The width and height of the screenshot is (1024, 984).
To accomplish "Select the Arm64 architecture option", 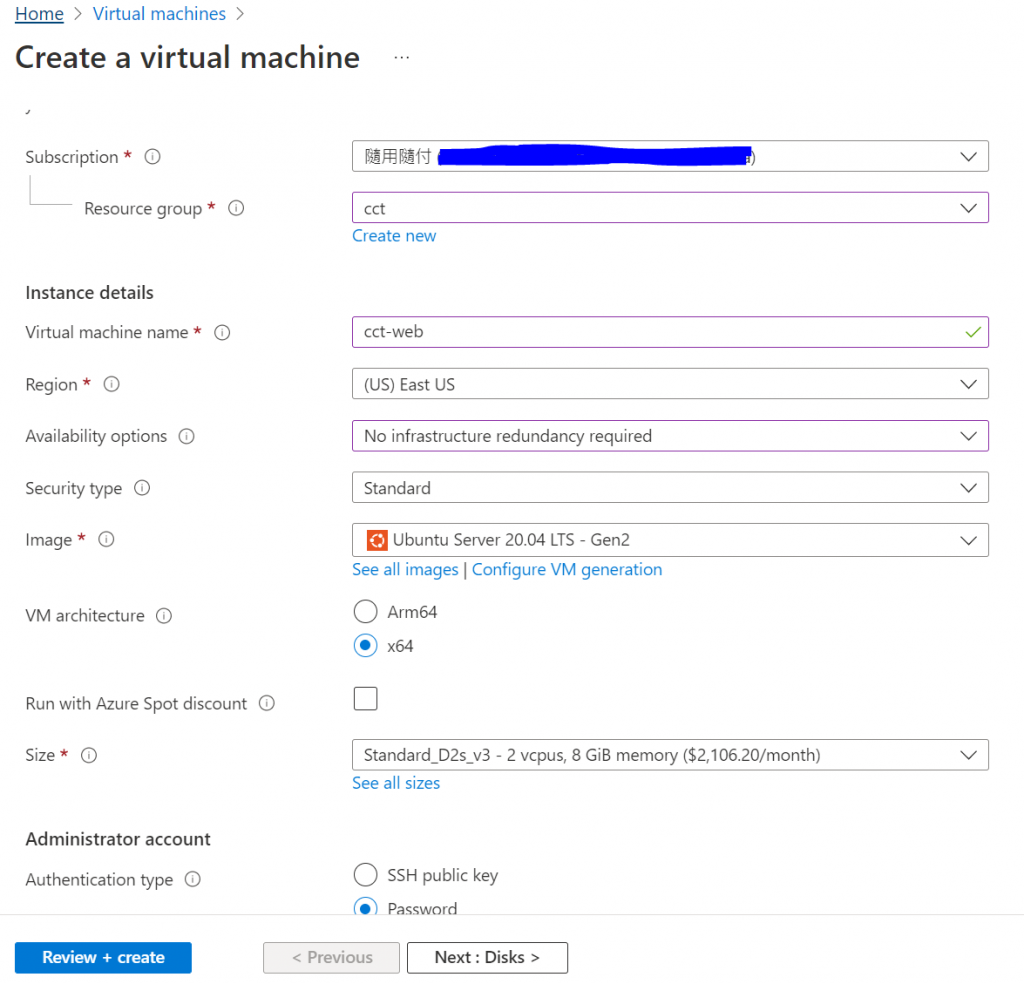I will [366, 612].
